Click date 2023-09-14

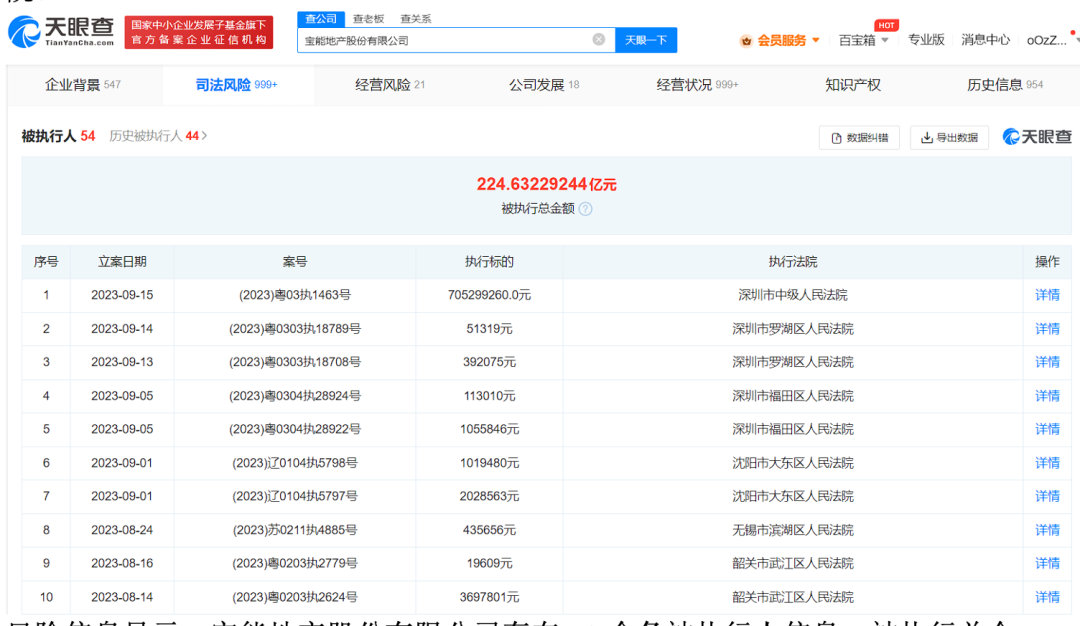122,328
